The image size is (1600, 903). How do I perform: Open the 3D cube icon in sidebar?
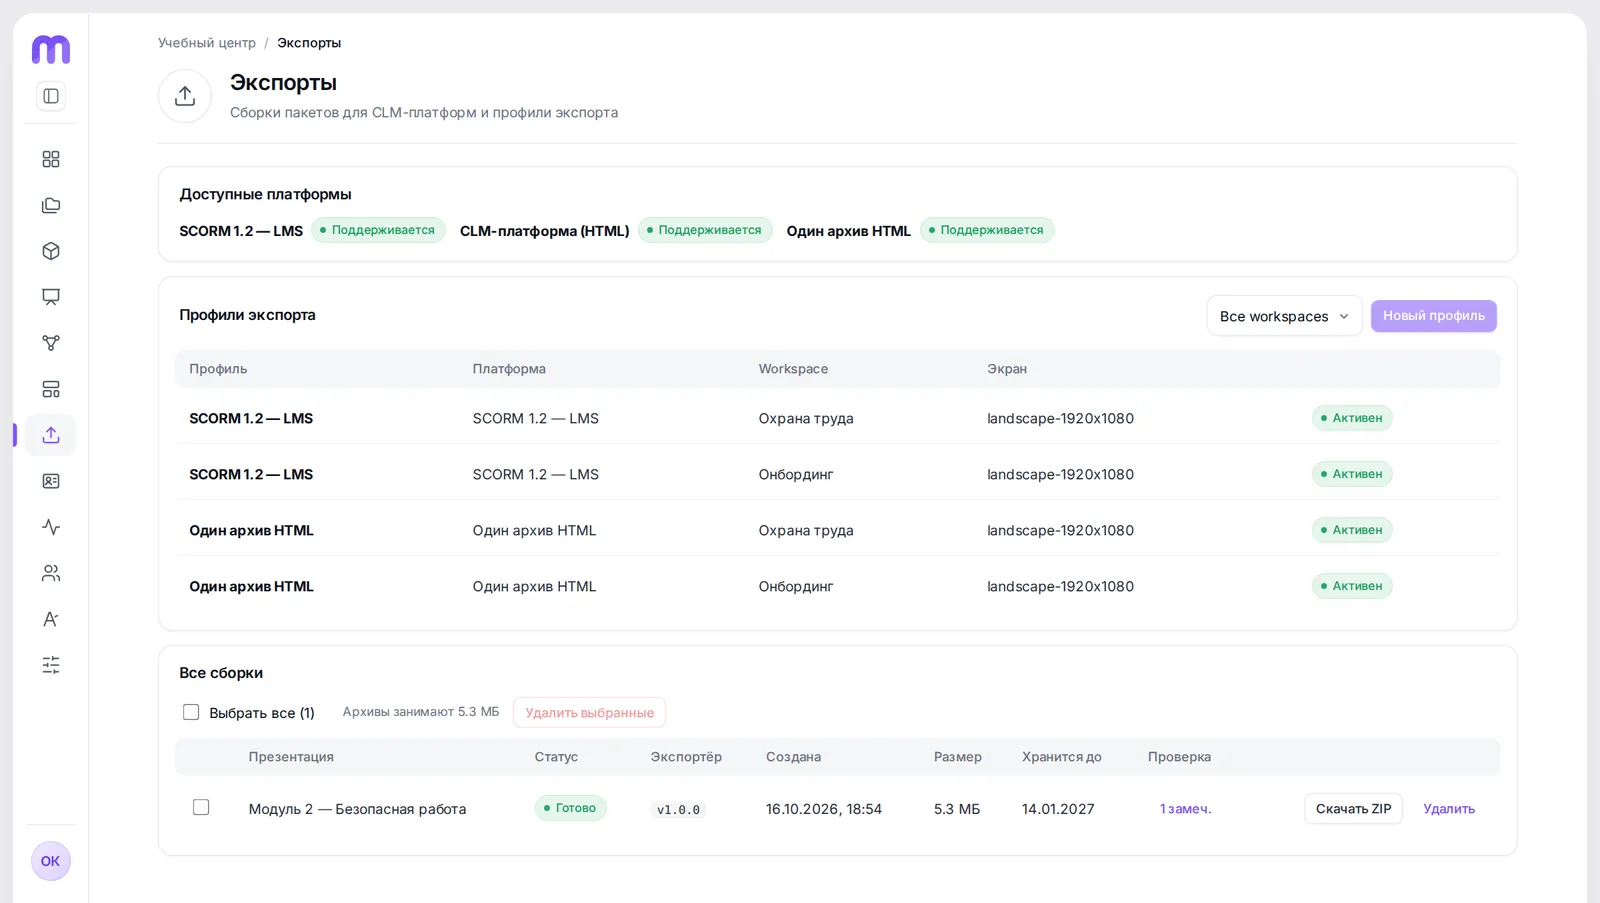click(x=51, y=251)
